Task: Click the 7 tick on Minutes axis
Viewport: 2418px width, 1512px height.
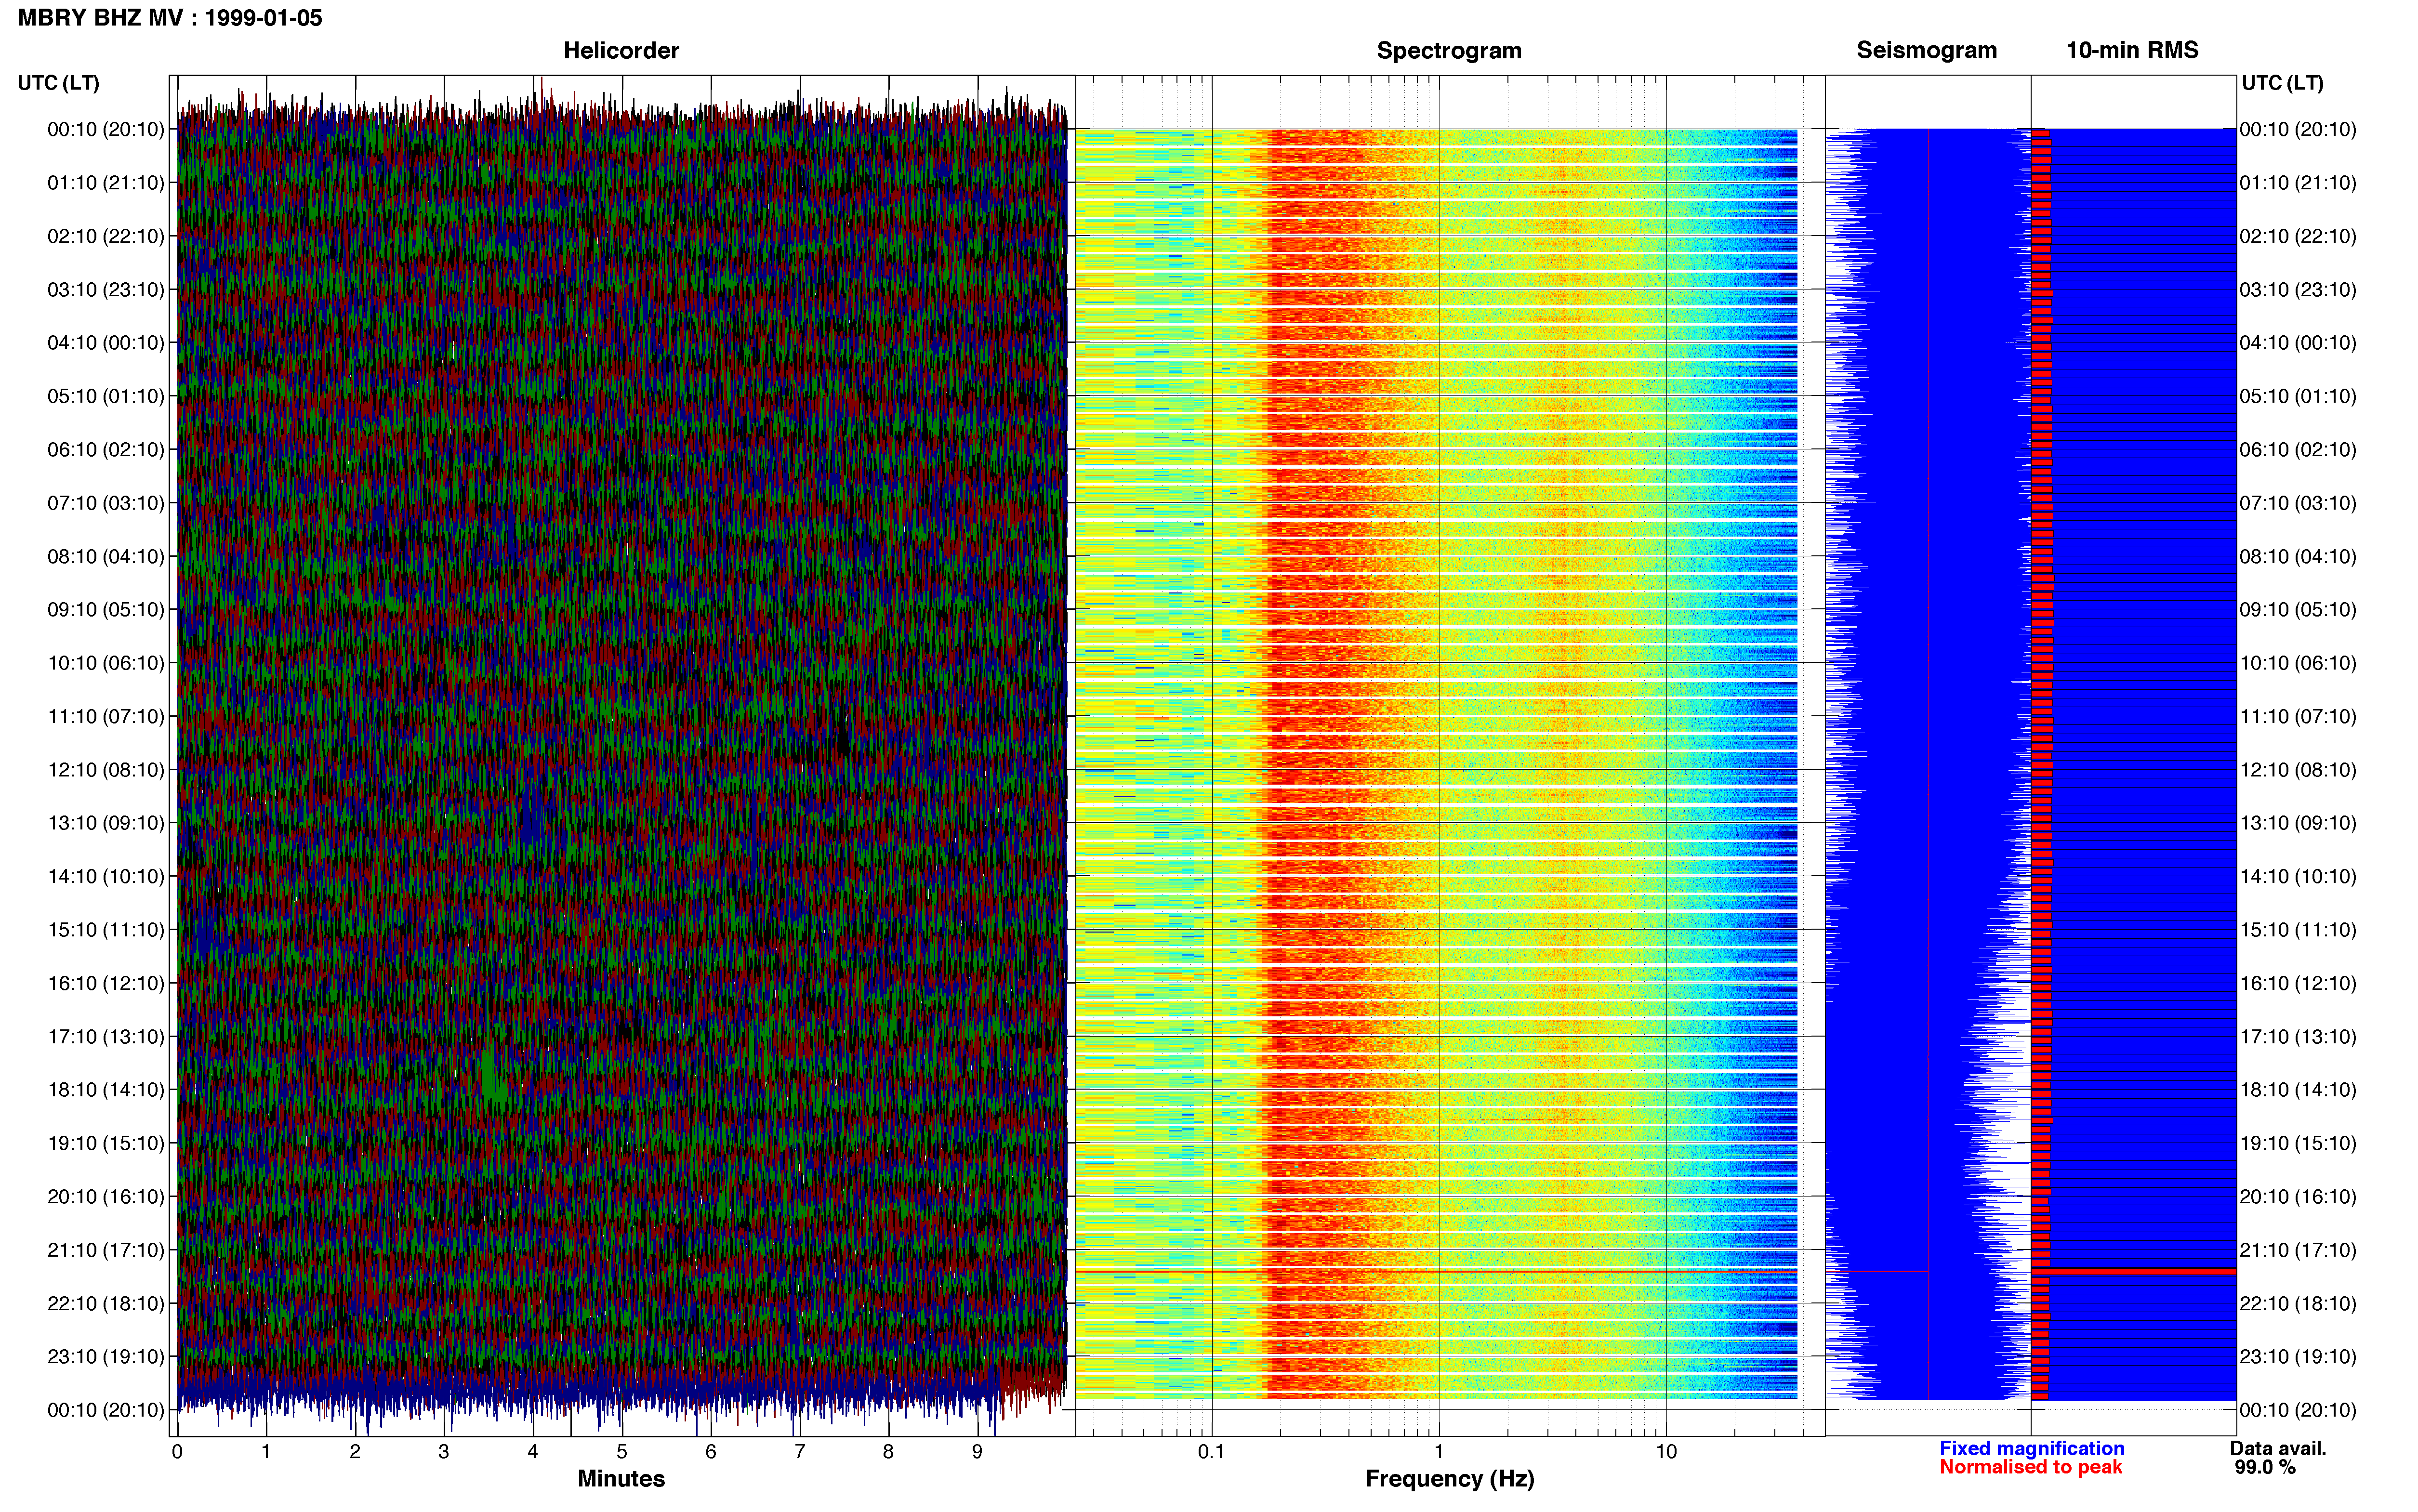Action: [800, 1452]
